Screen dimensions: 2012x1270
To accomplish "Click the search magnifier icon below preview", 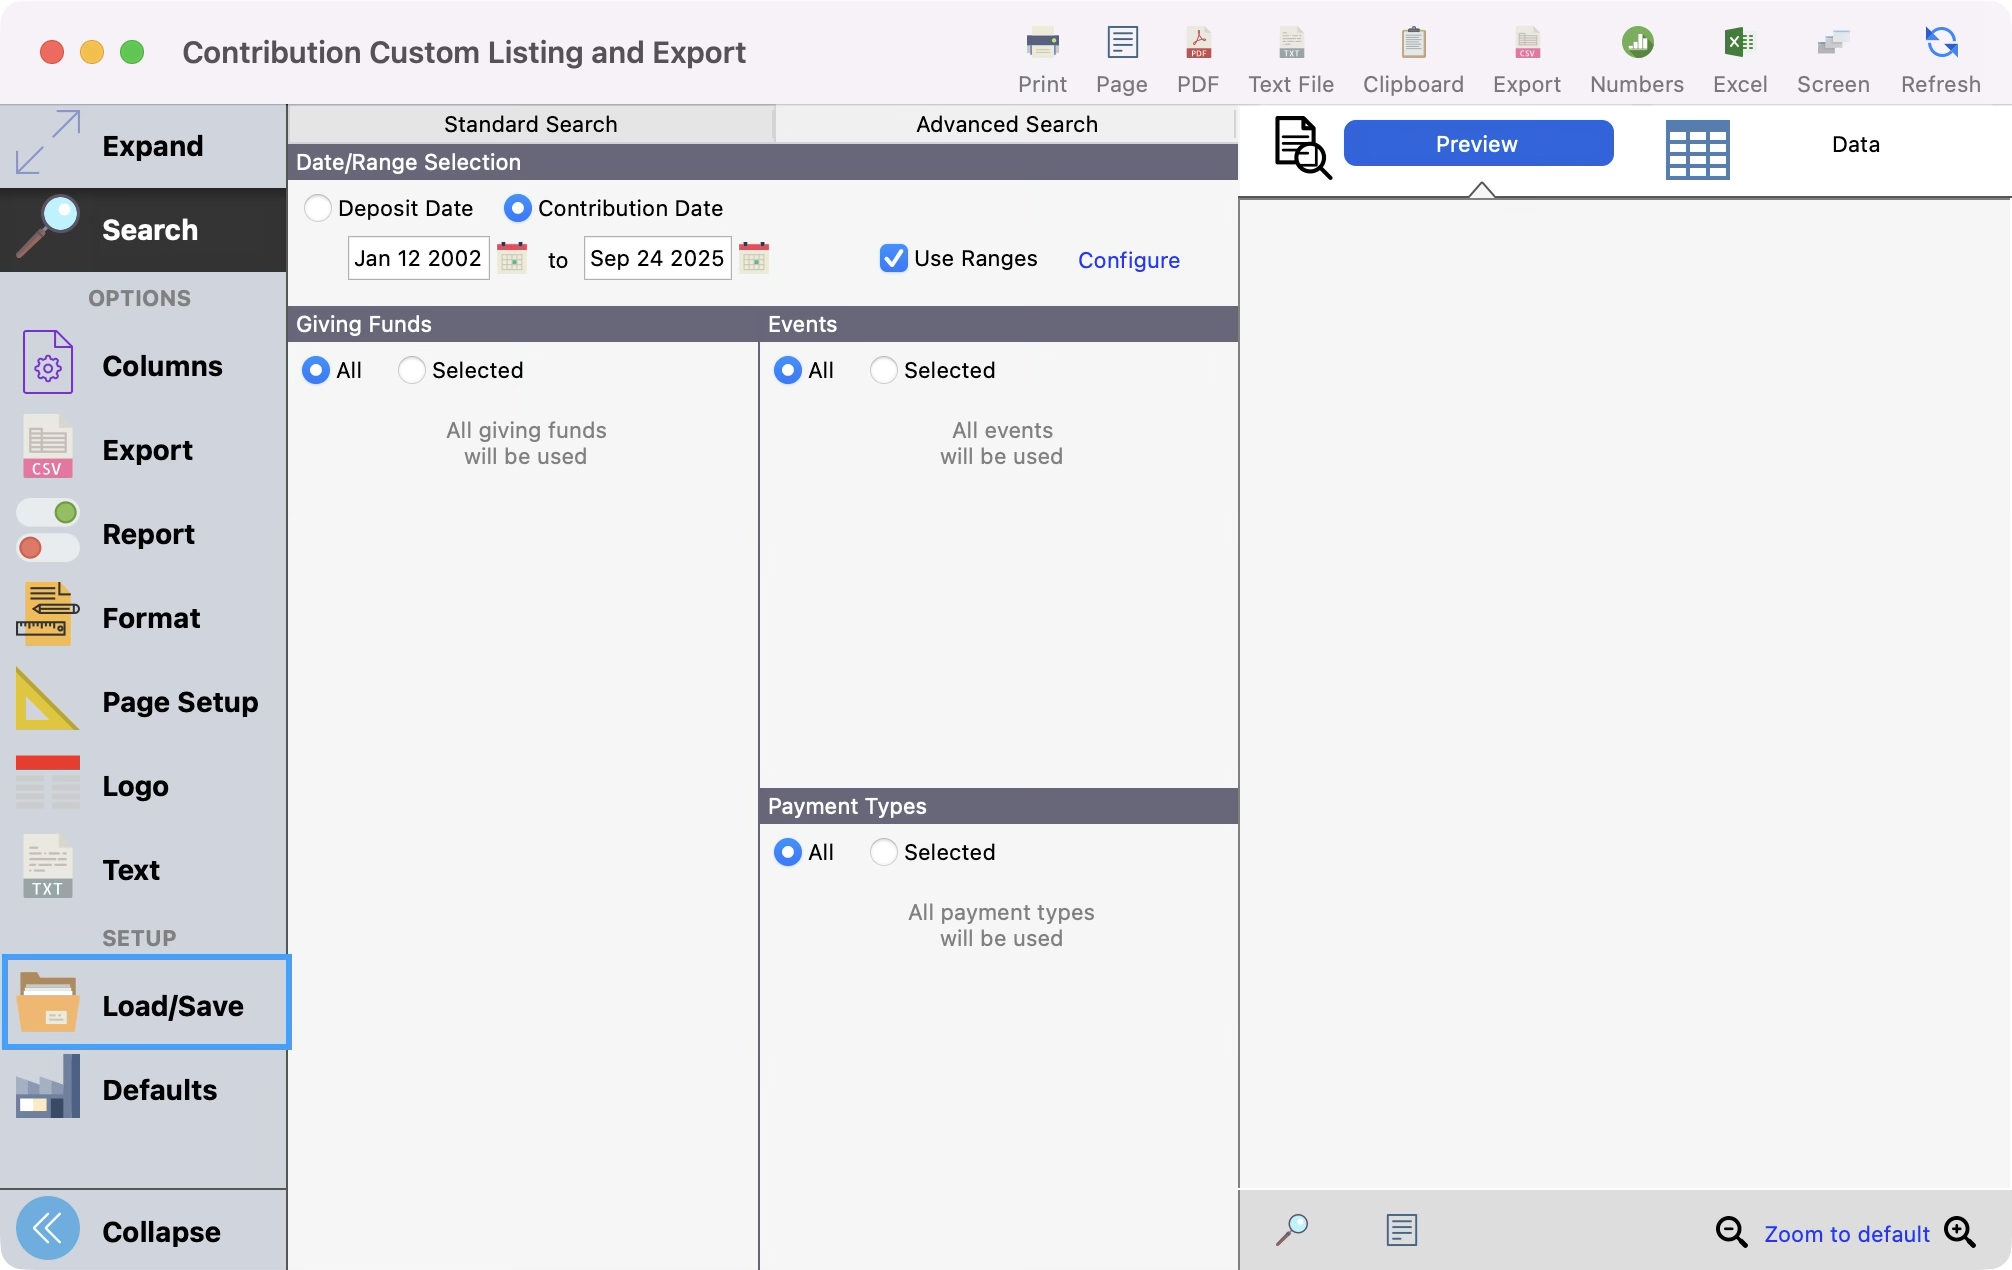I will (x=1292, y=1229).
